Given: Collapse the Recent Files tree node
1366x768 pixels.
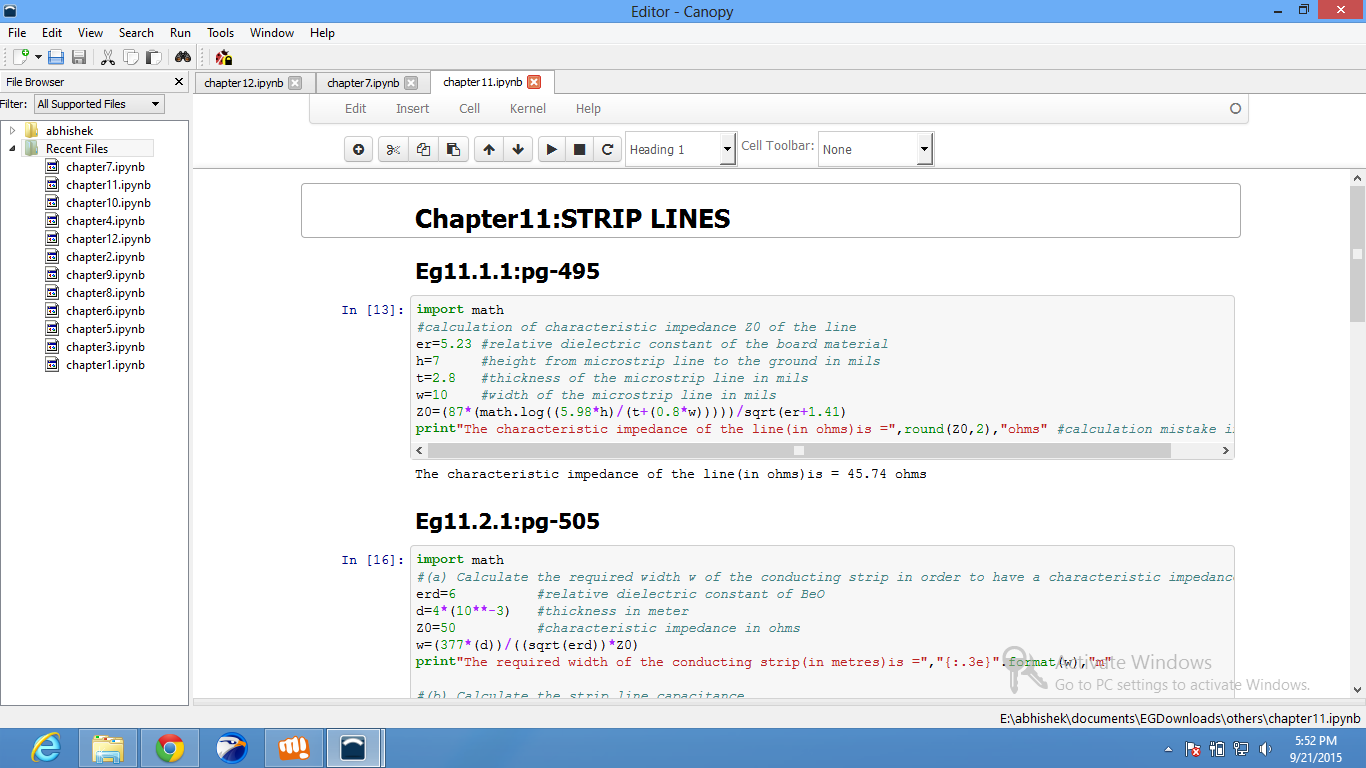Looking at the screenshot, I should (13, 149).
